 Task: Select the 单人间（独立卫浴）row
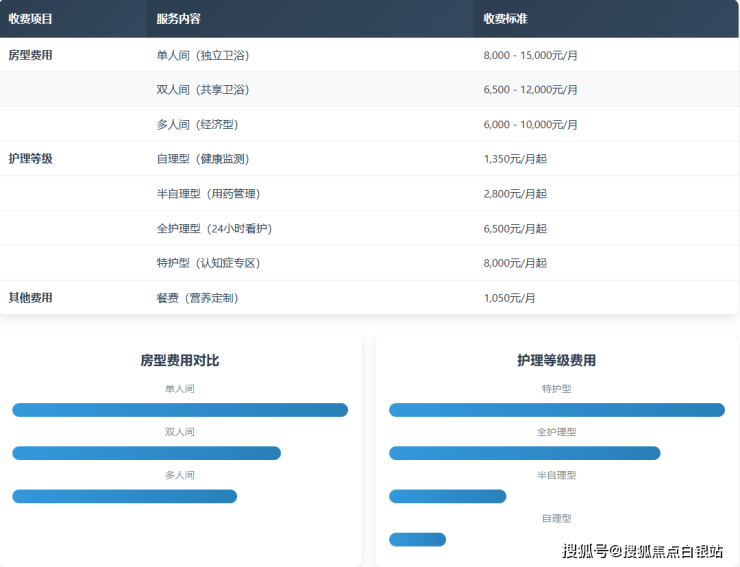click(203, 55)
